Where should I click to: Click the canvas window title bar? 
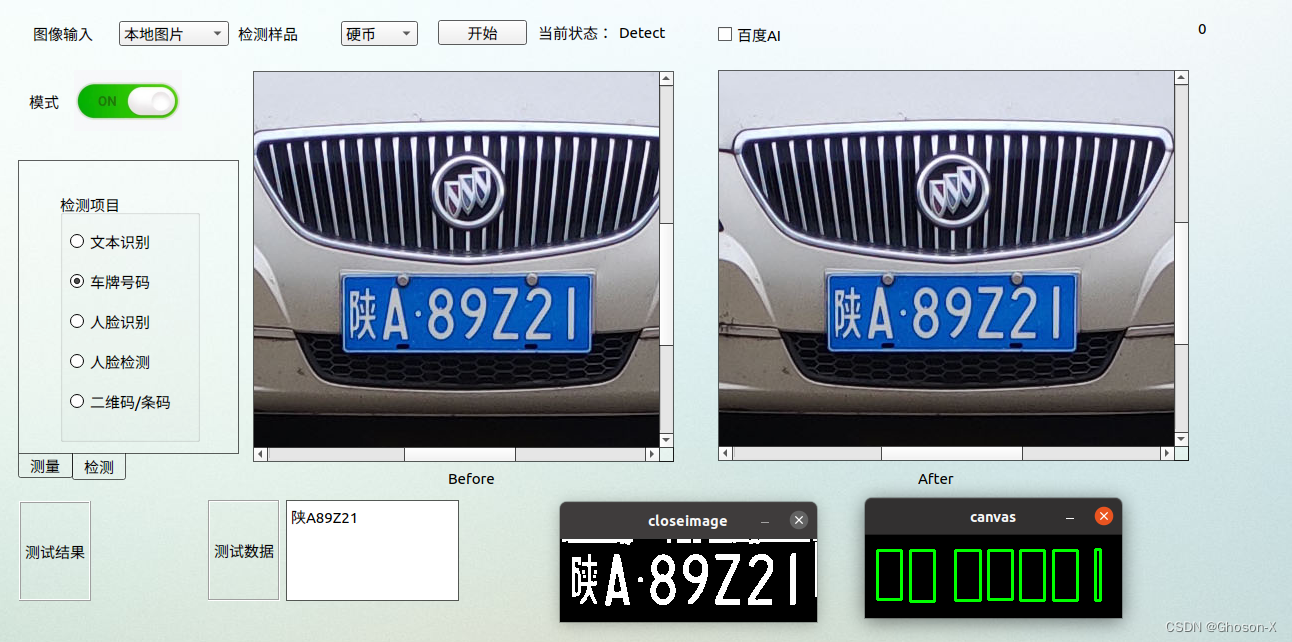click(x=993, y=517)
